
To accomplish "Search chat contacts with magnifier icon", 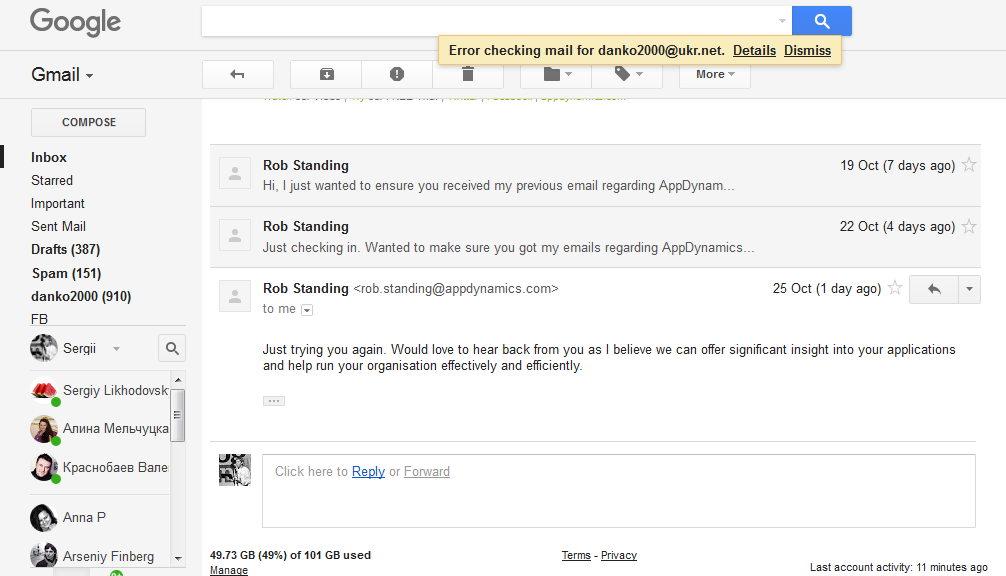I will (172, 348).
